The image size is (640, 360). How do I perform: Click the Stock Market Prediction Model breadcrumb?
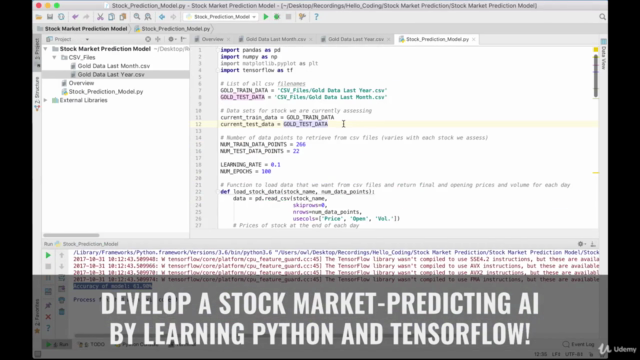[82, 29]
